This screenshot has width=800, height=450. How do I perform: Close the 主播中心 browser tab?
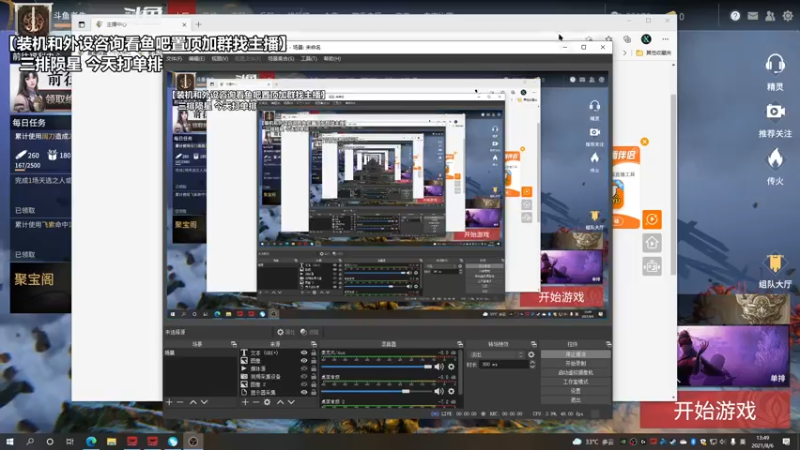pos(184,24)
